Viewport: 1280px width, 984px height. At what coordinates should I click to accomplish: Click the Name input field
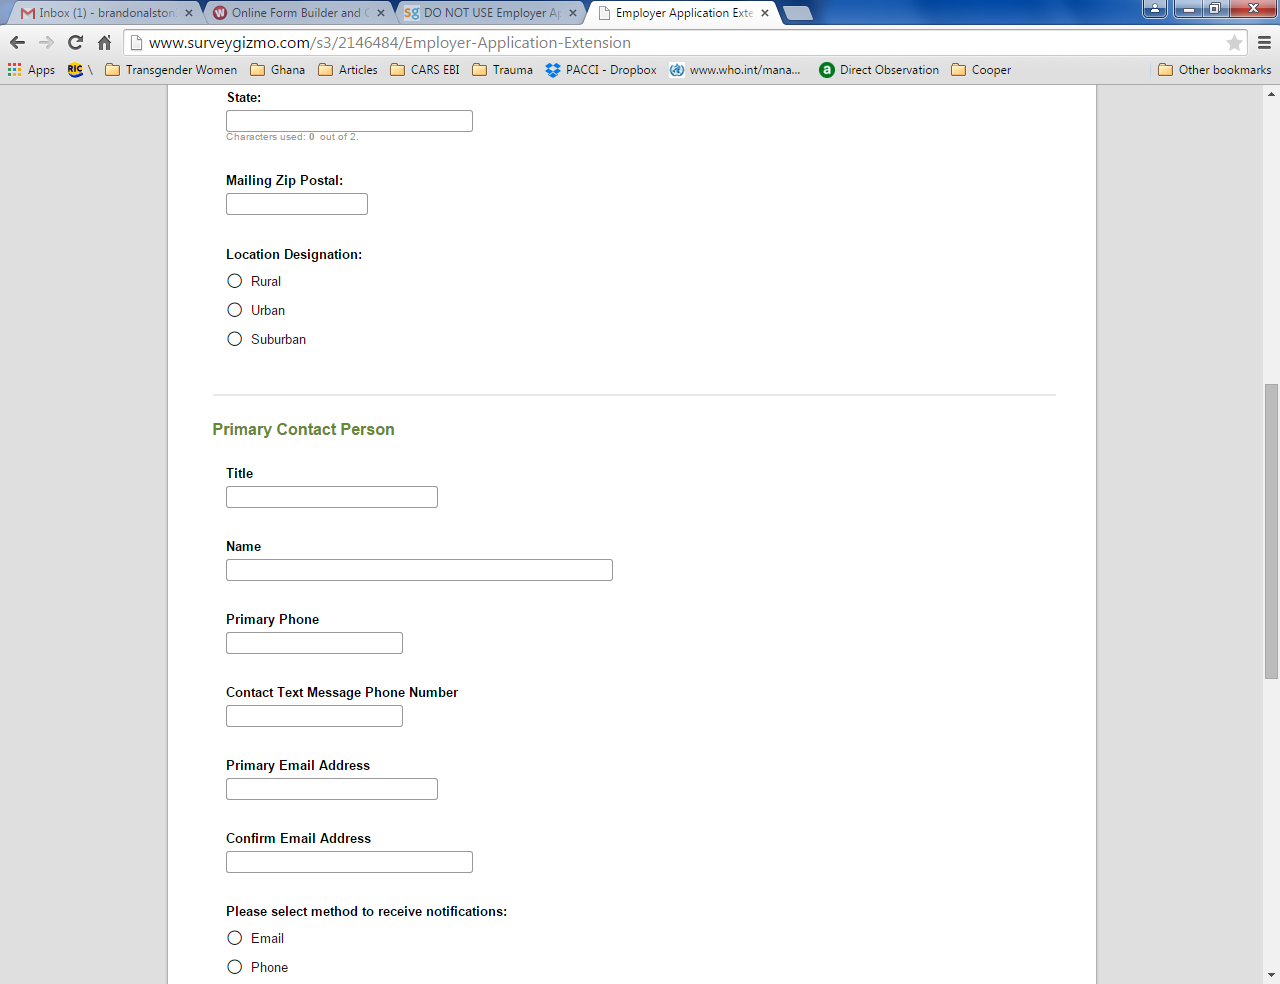point(419,570)
